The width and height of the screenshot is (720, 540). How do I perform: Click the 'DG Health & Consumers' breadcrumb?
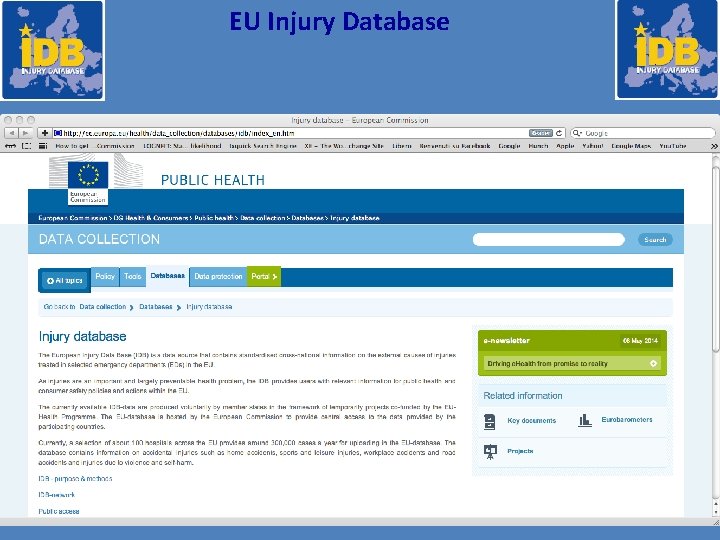point(151,218)
